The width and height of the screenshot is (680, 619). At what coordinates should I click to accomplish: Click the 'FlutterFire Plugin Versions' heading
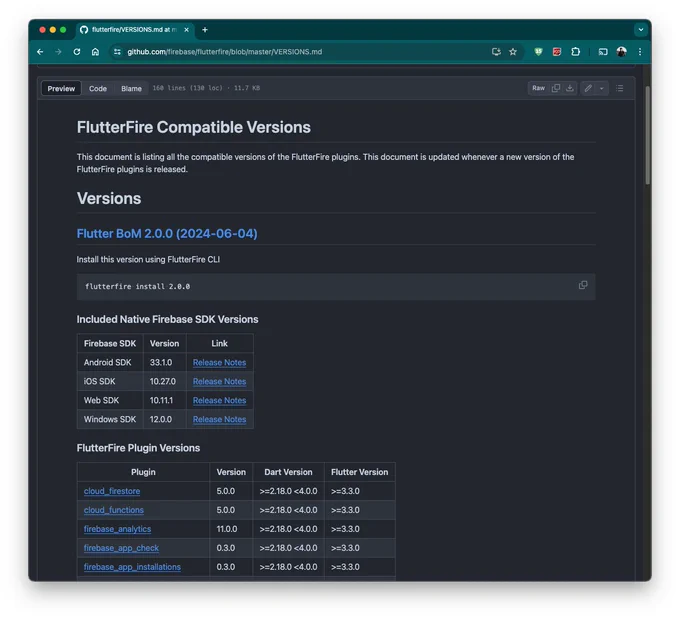click(x=138, y=448)
